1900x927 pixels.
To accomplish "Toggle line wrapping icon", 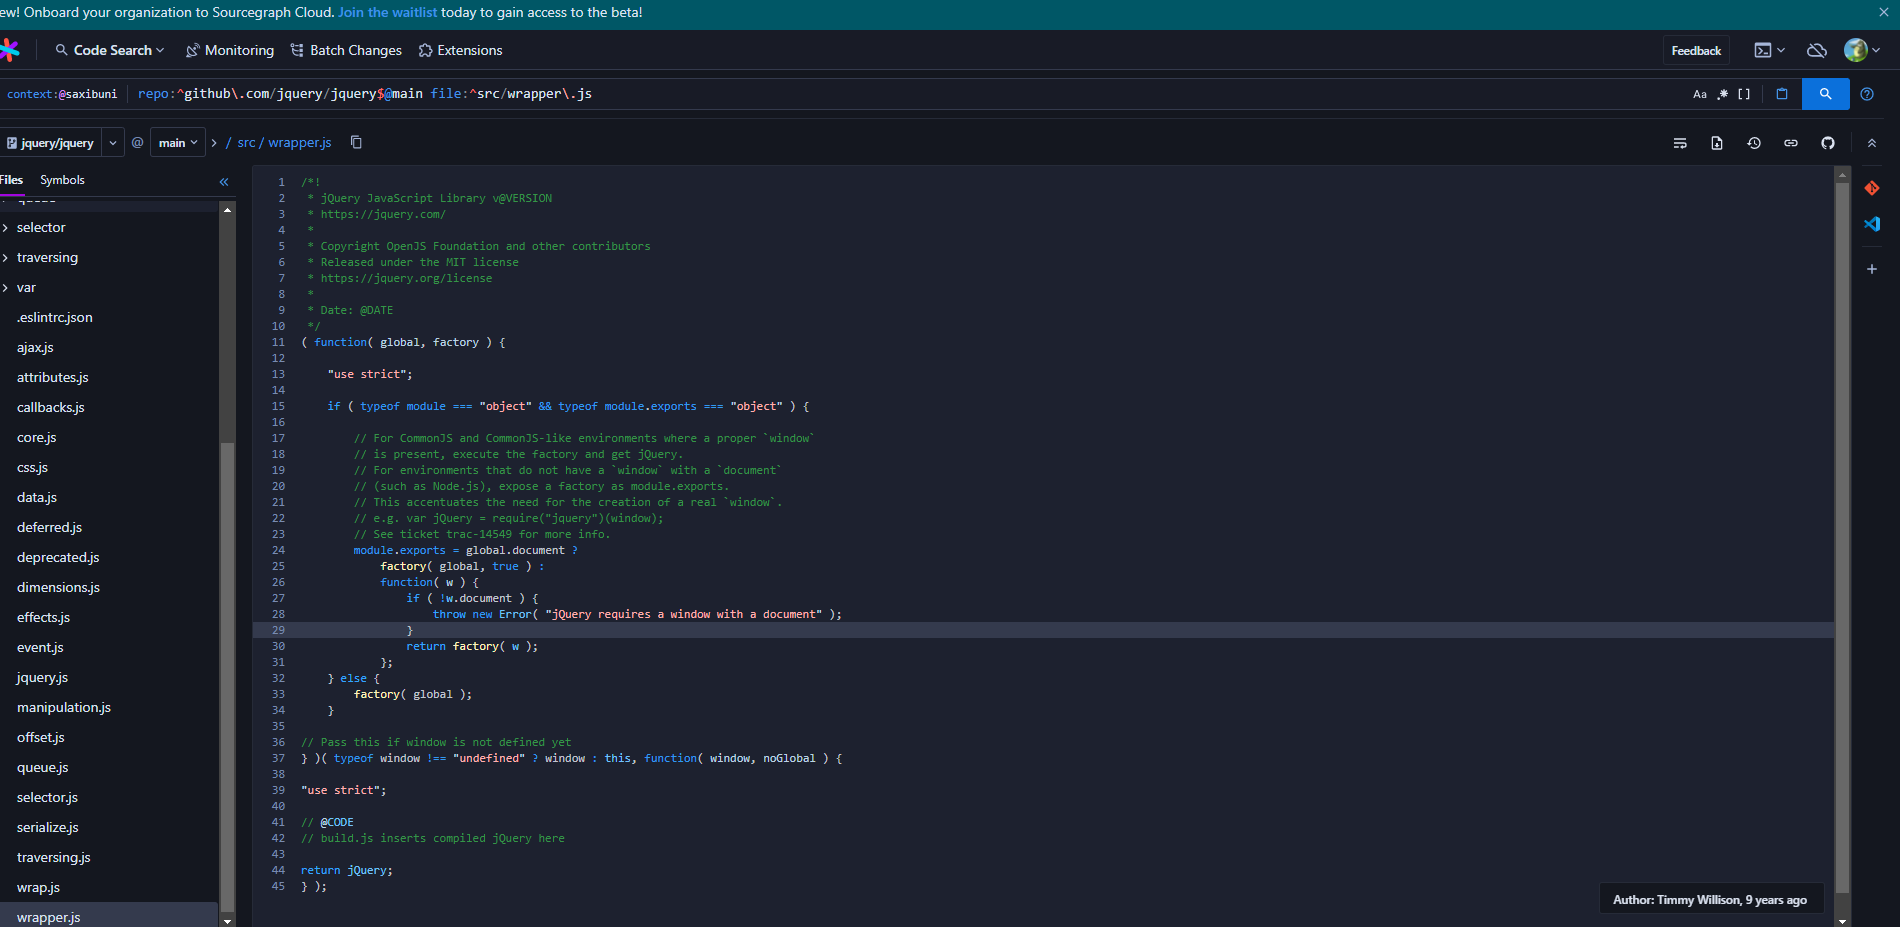I will pyautogui.click(x=1680, y=143).
